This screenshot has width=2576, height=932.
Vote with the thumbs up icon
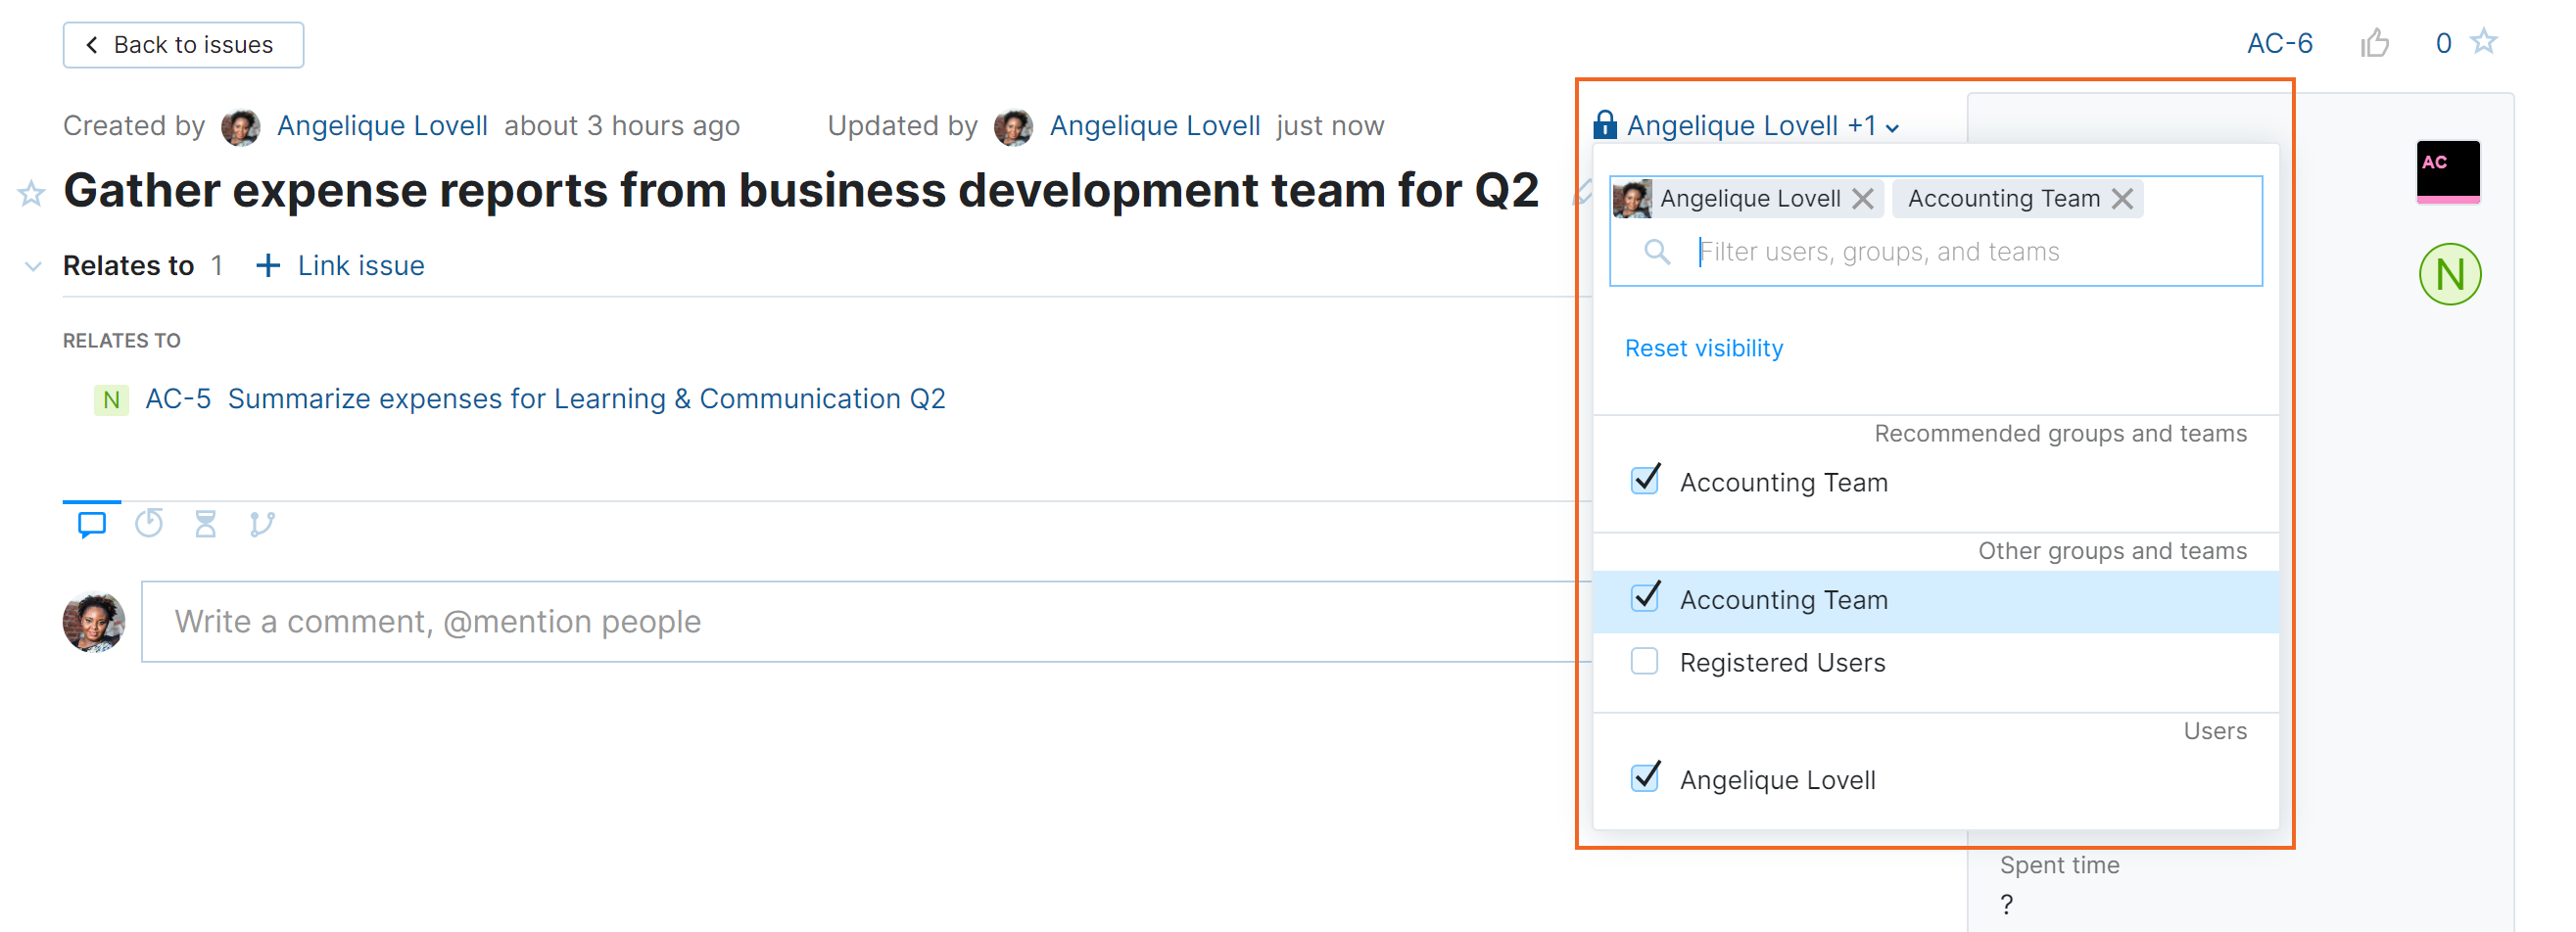[2376, 43]
